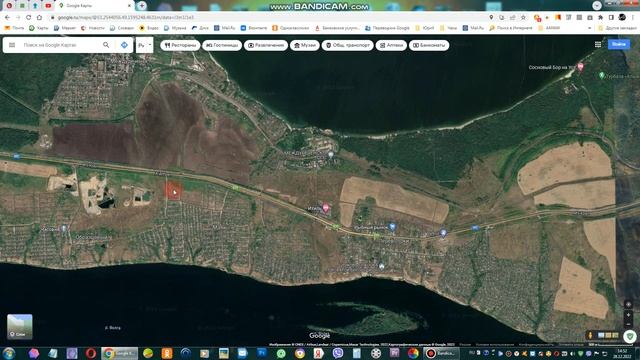The width and height of the screenshot is (640, 360).
Task: Open the Google apps grid
Action: [598, 44]
